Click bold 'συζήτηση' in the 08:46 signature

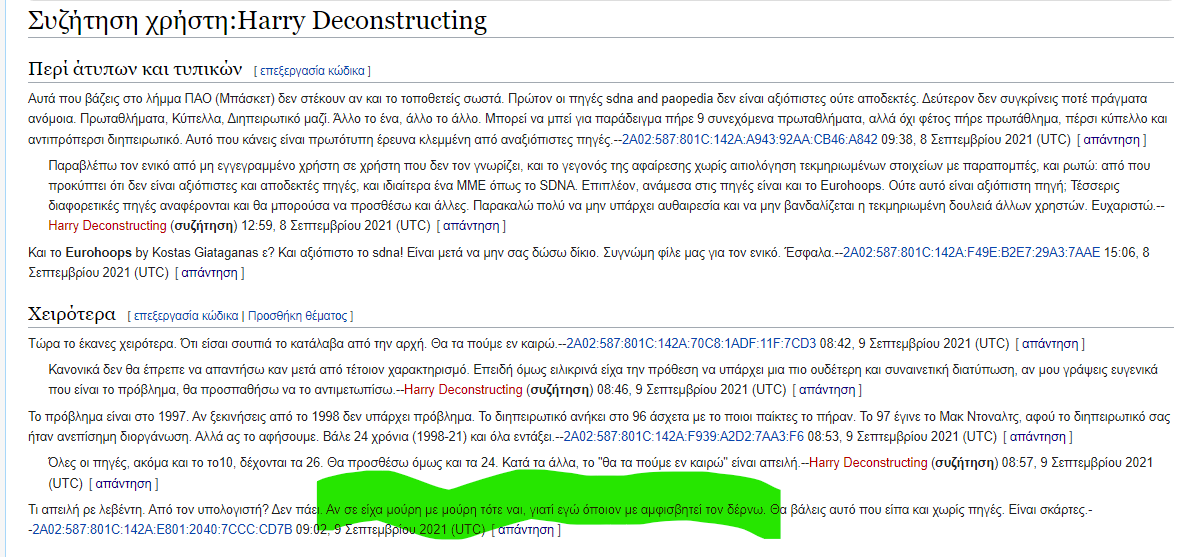point(559,390)
